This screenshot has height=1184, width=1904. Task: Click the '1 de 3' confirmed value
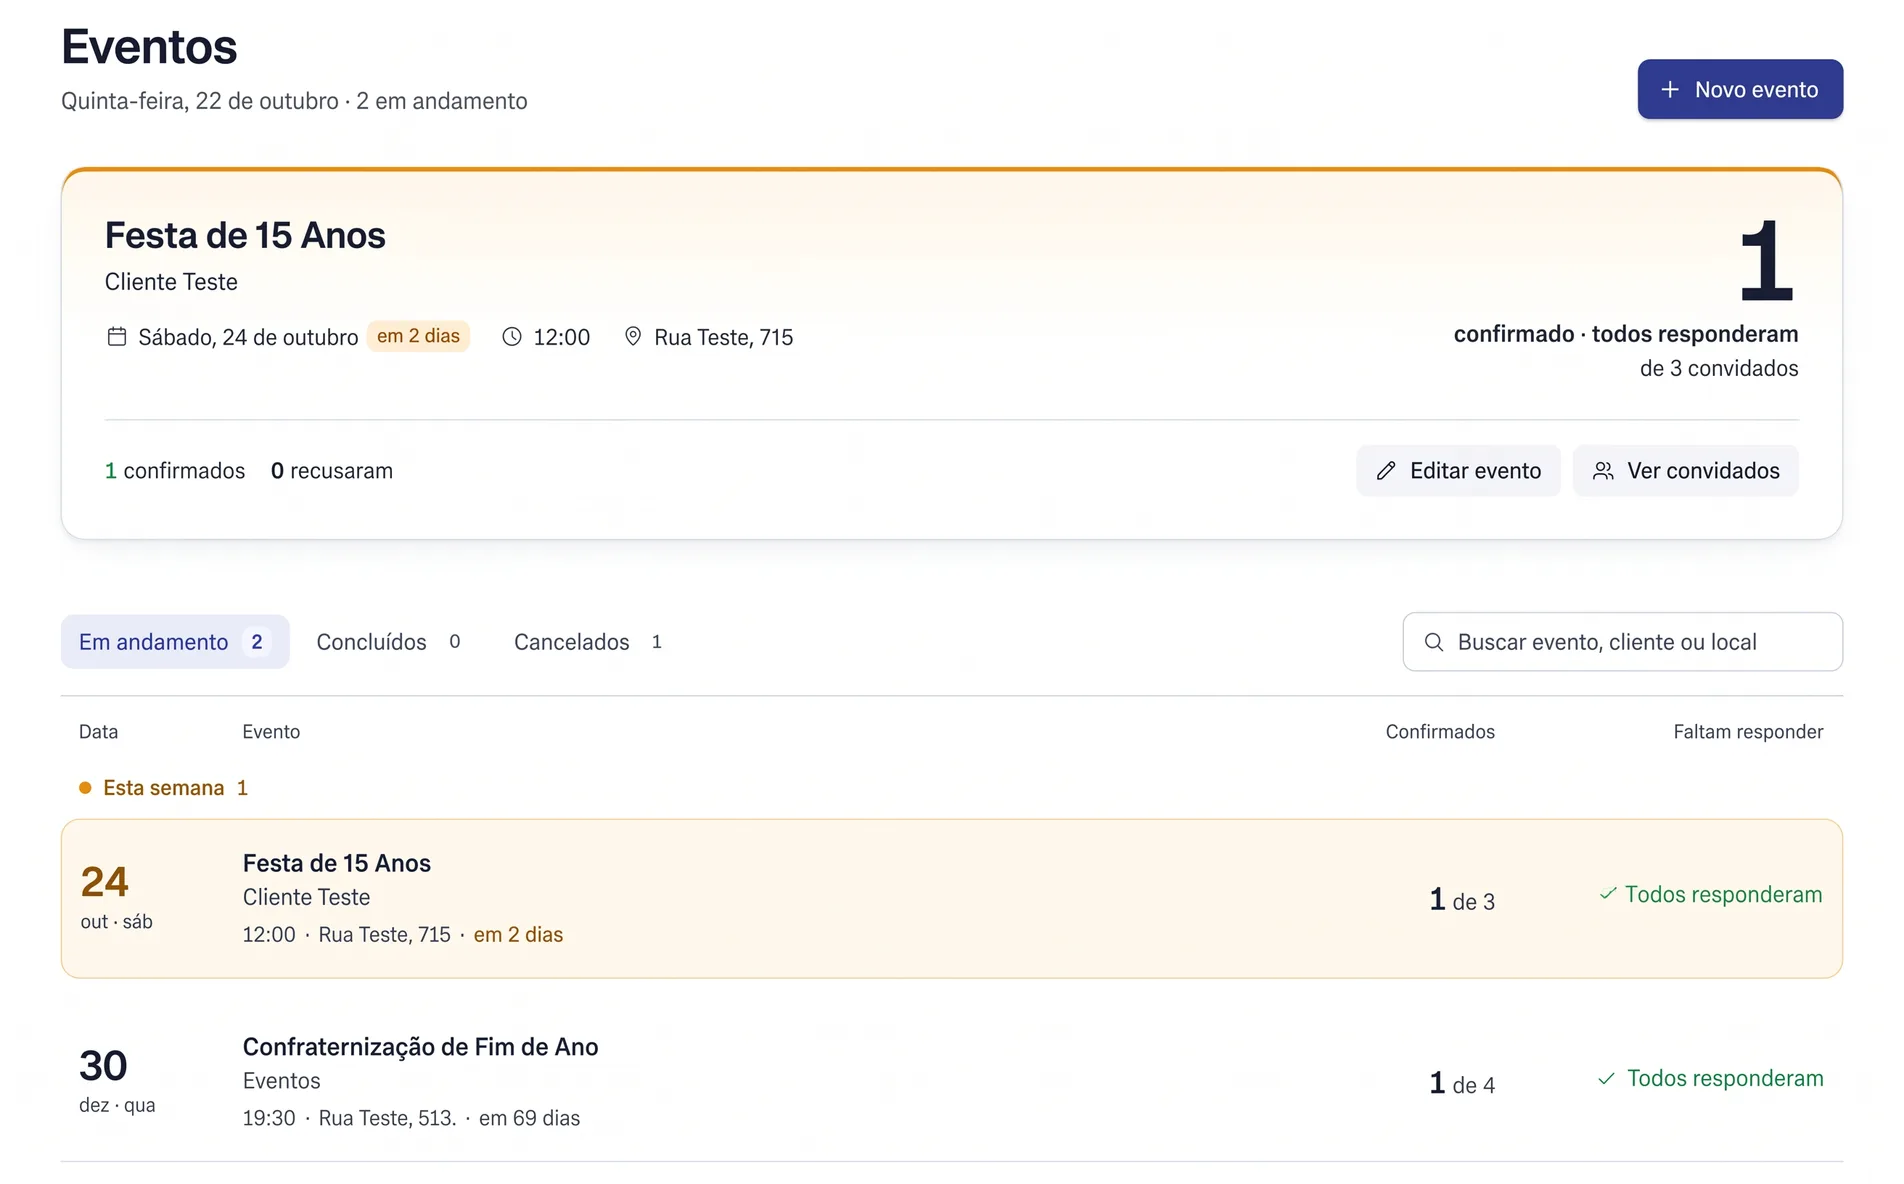point(1462,900)
